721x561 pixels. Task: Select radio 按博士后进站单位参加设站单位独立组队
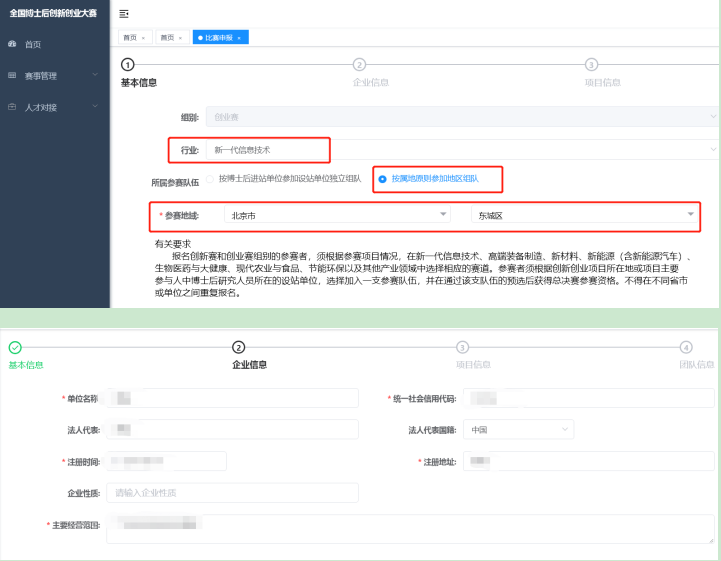211,179
